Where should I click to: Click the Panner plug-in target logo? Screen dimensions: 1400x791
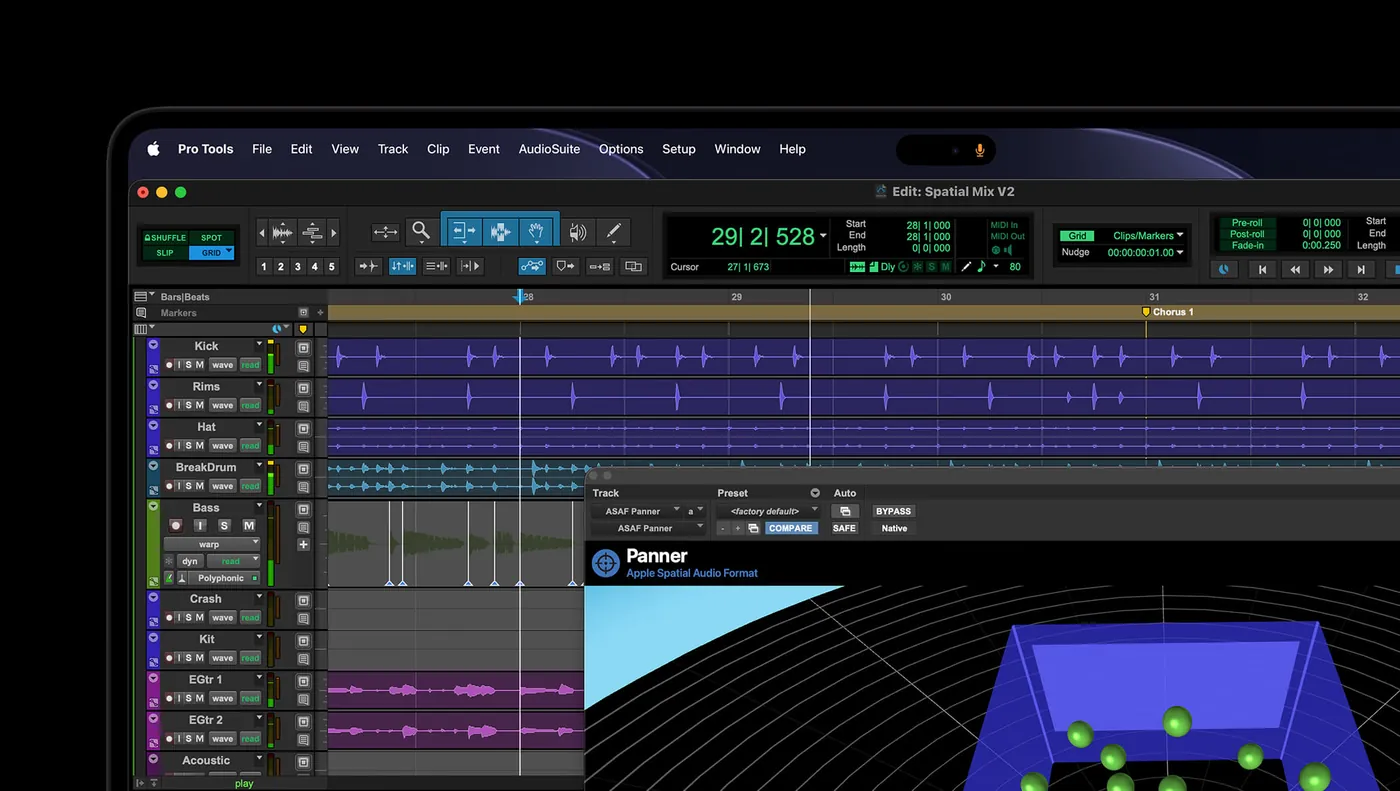point(605,563)
